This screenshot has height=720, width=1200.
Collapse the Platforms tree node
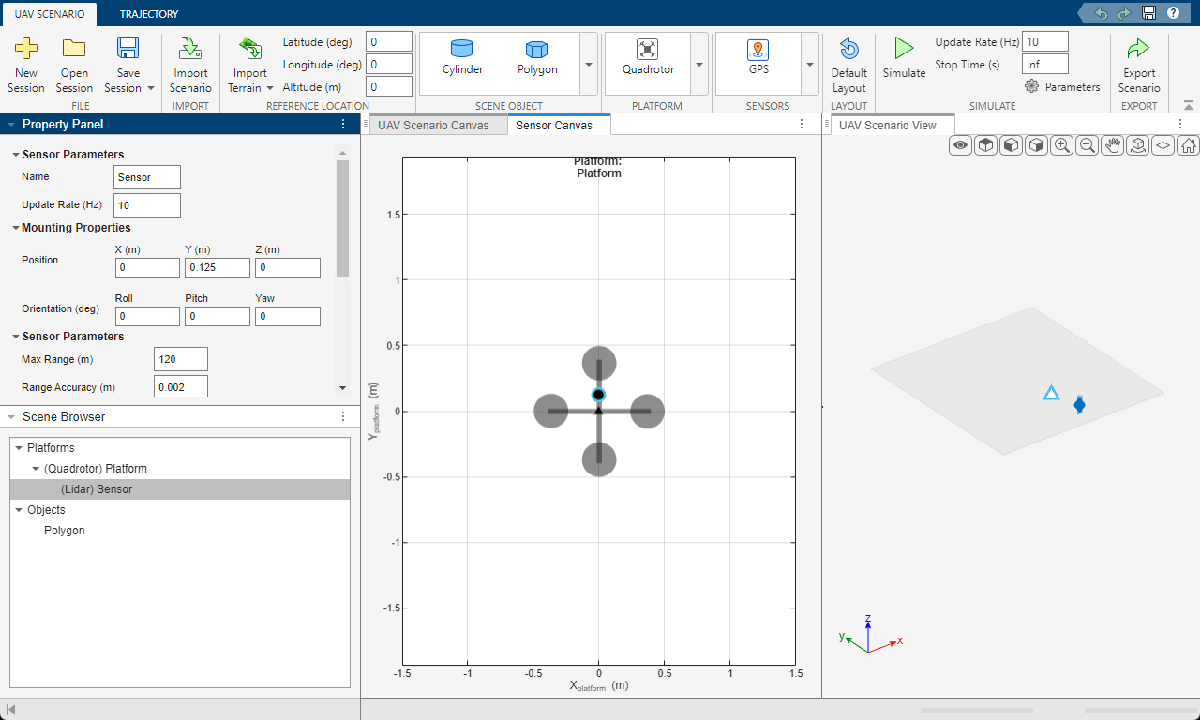pos(18,448)
